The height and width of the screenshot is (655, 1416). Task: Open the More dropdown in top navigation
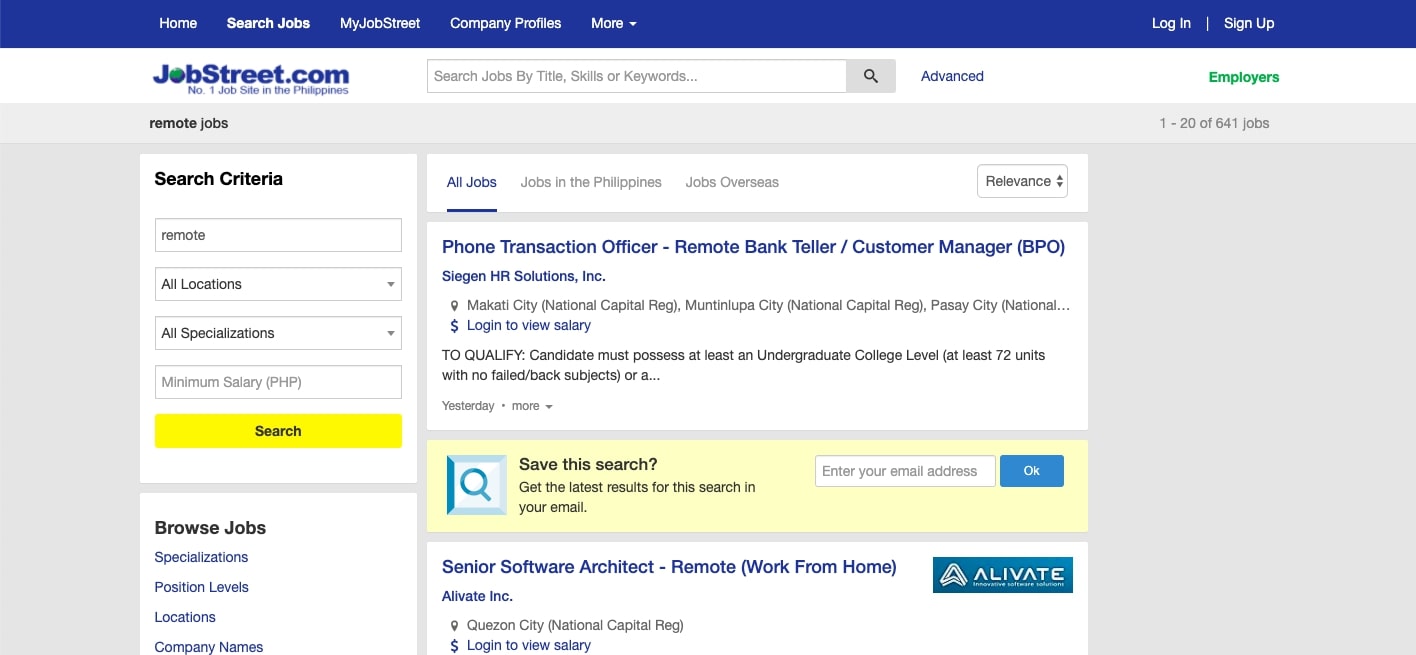point(613,23)
